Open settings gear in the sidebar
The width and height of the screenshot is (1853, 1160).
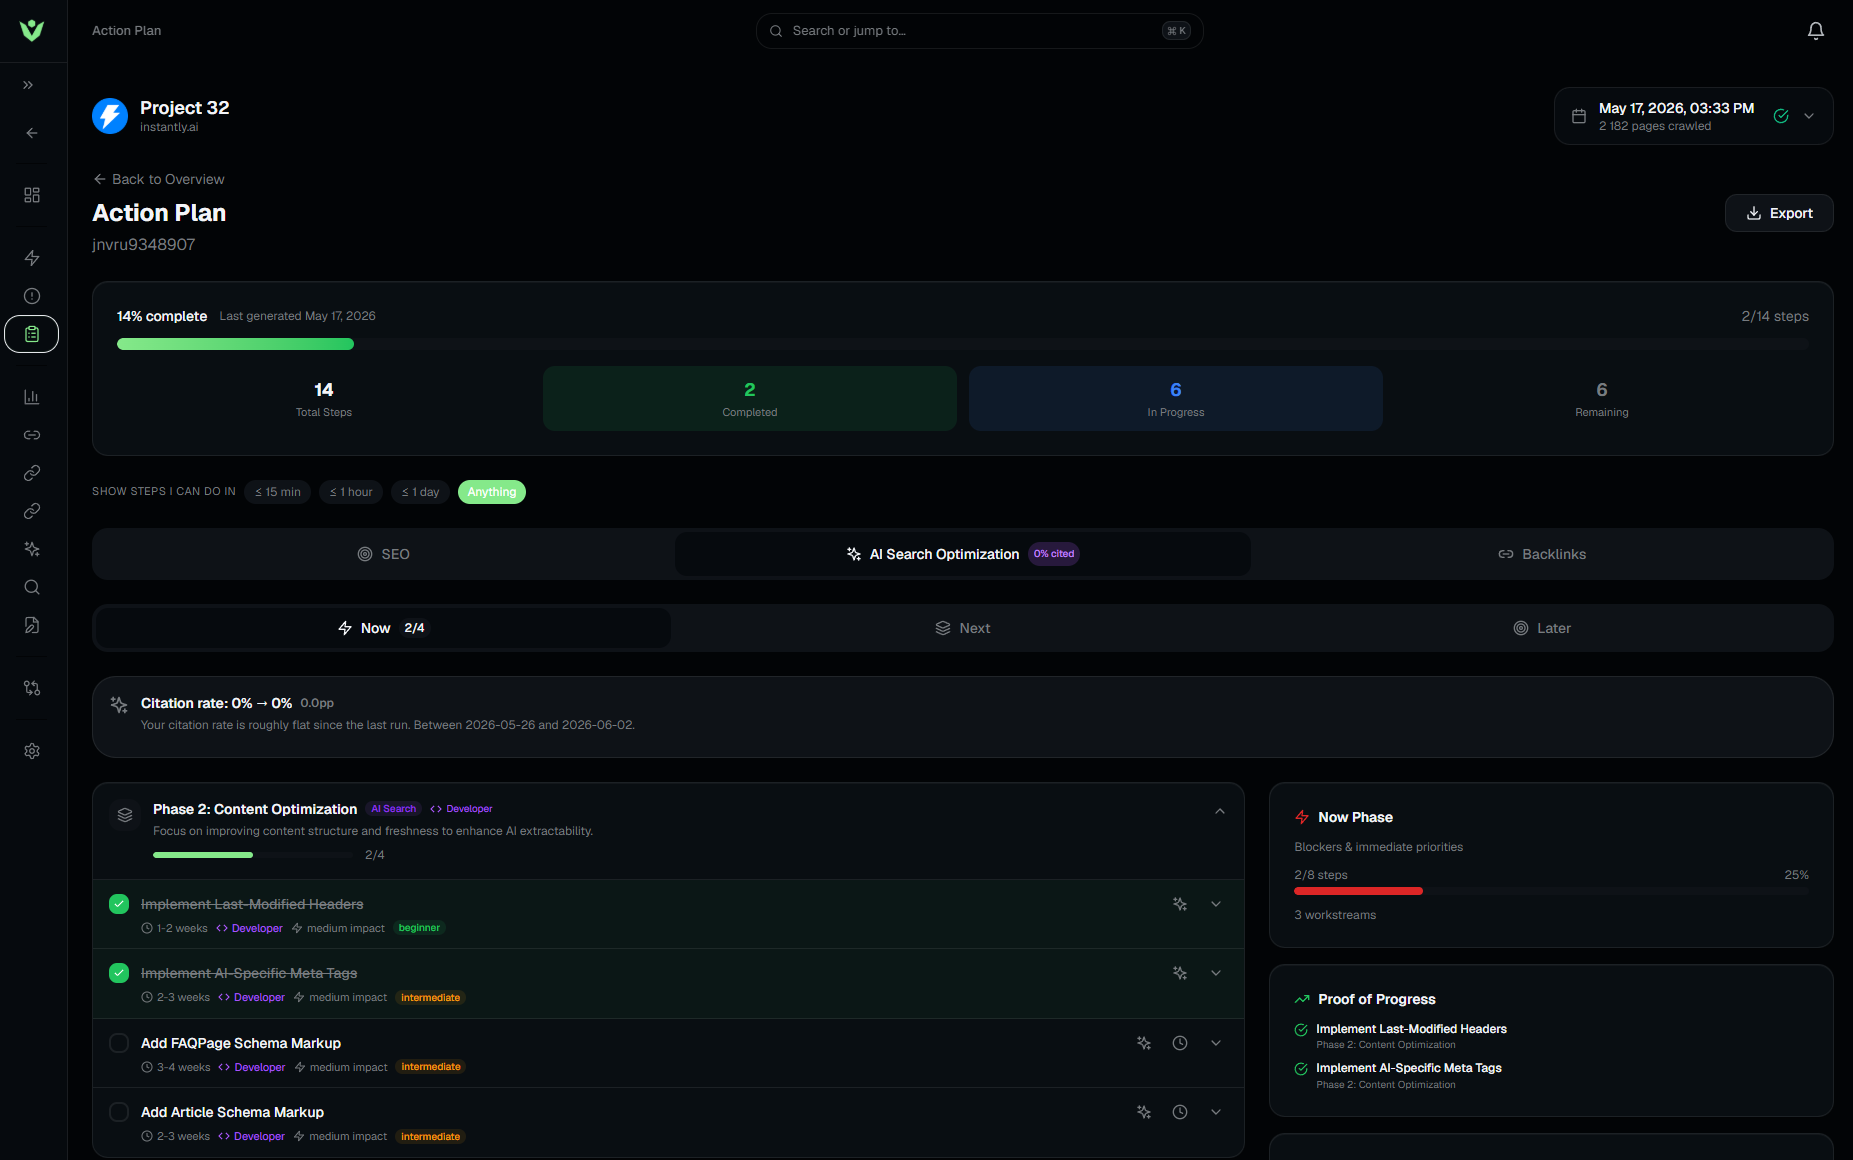point(32,751)
